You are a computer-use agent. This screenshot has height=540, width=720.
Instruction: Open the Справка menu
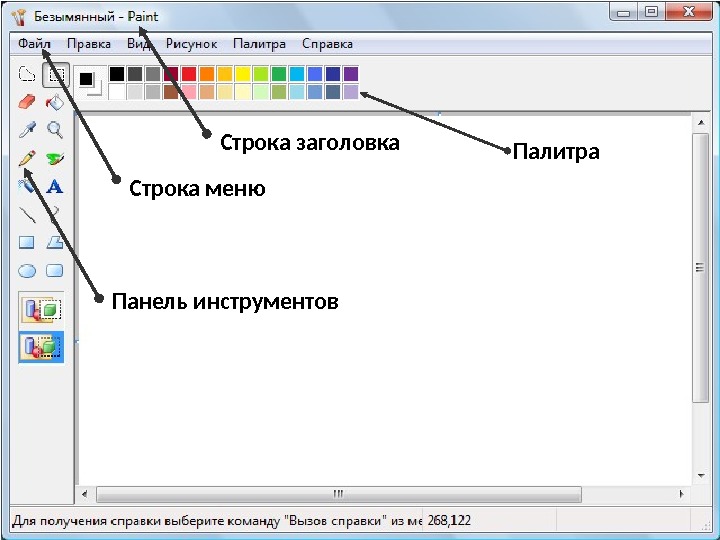(x=327, y=44)
